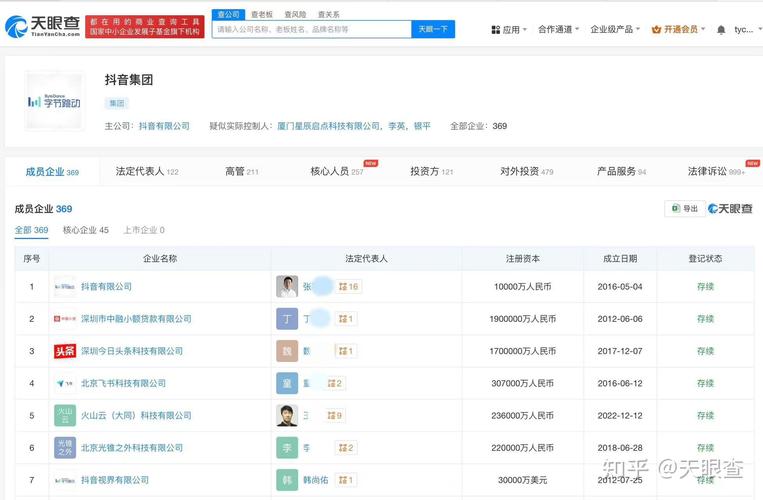Open main company link 抖音有限公司 in header
Image resolution: width=763 pixels, height=500 pixels.
coord(164,126)
